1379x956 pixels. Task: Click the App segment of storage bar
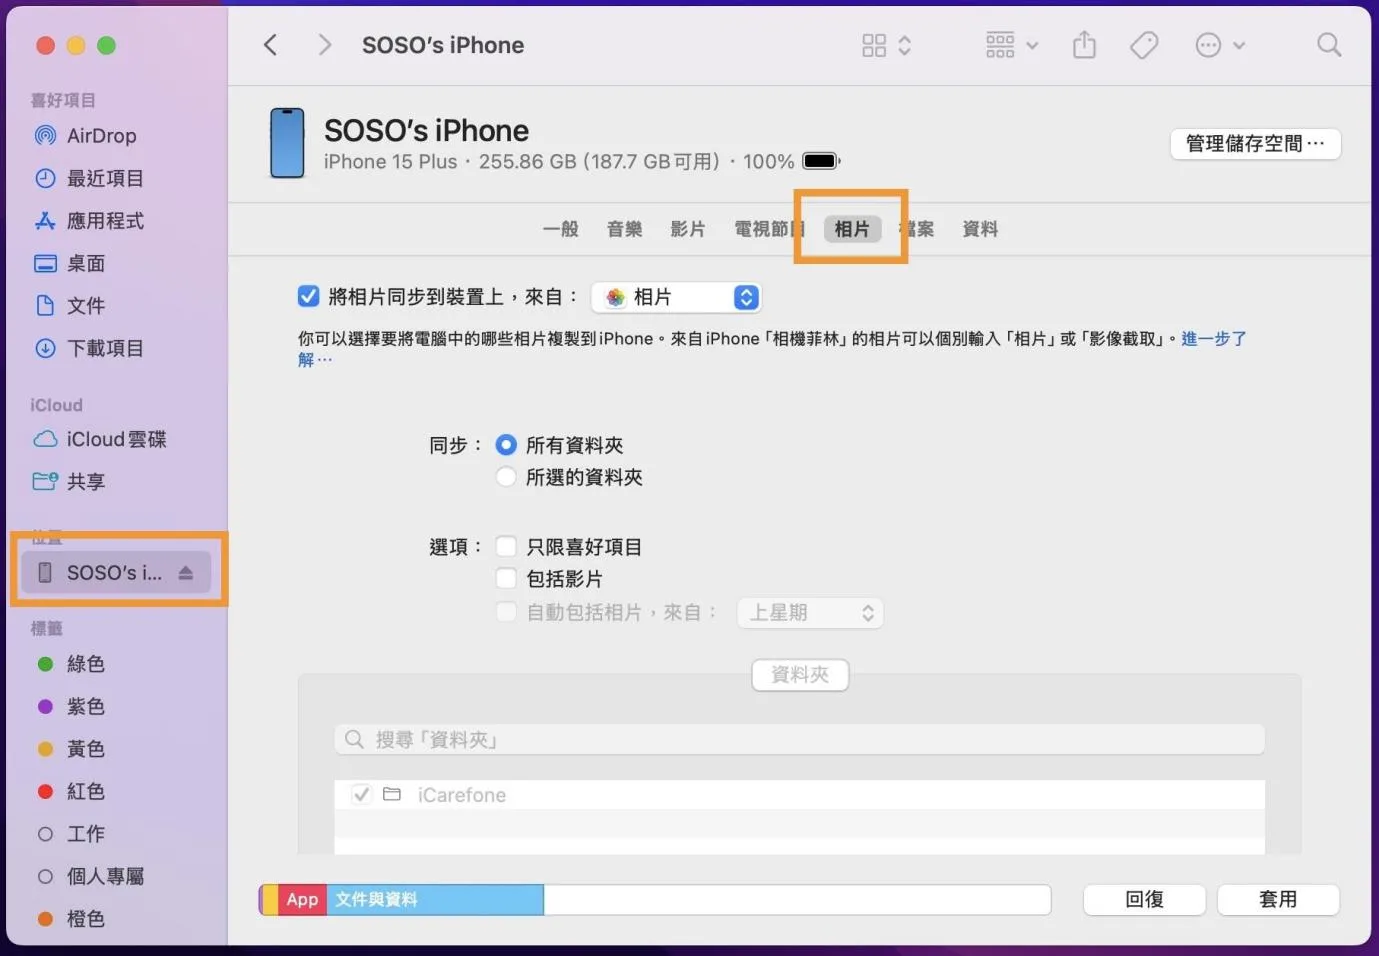pyautogui.click(x=303, y=900)
